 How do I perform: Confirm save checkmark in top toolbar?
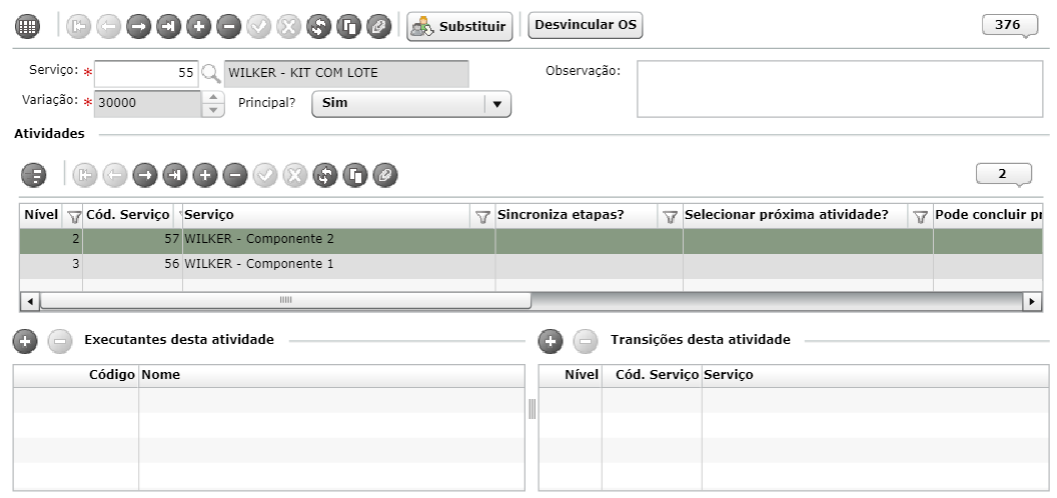pyautogui.click(x=259, y=27)
